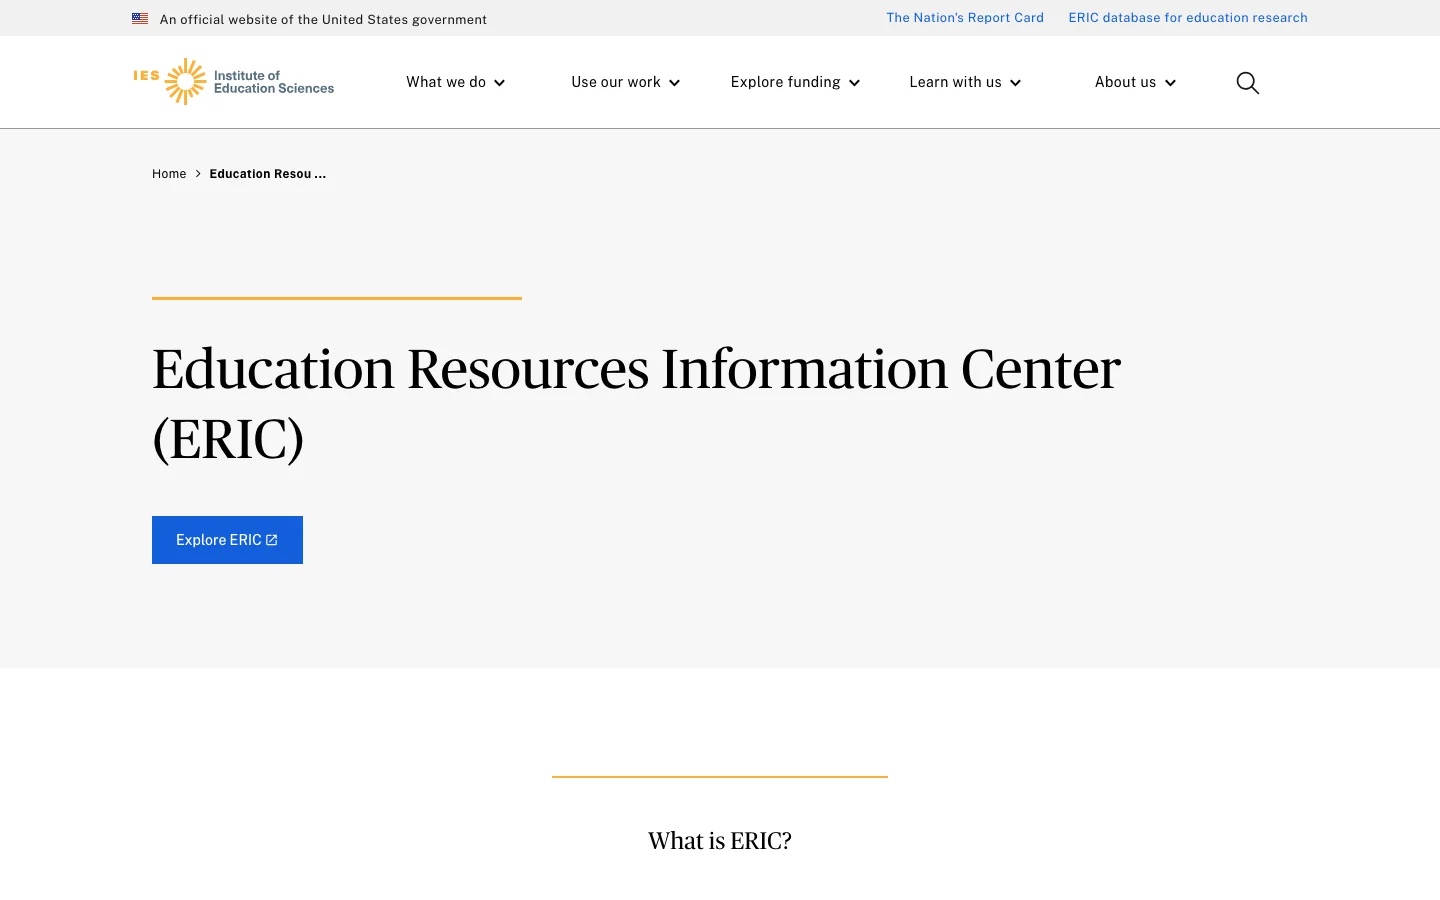Click the Education Resou… breadcrumb item
Screen dimensions: 1440x900
coord(267,174)
